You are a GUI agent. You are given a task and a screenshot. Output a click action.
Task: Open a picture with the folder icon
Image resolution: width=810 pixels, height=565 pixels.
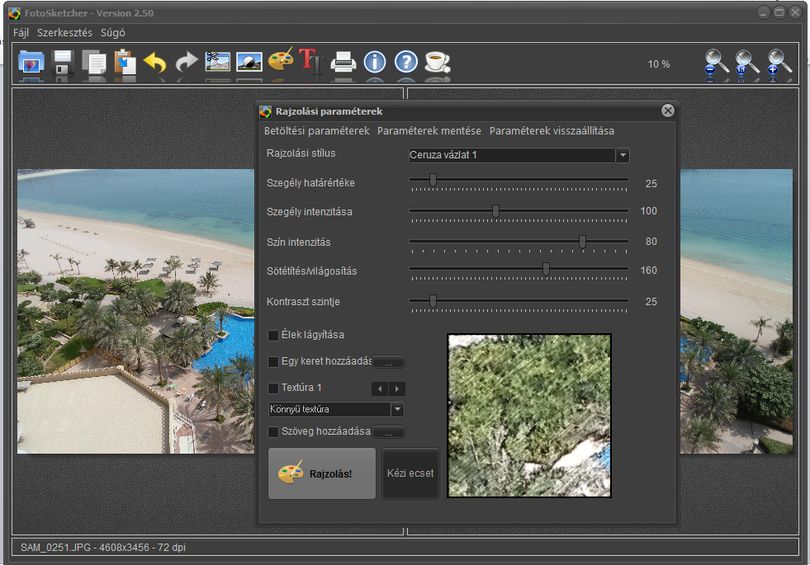click(31, 62)
